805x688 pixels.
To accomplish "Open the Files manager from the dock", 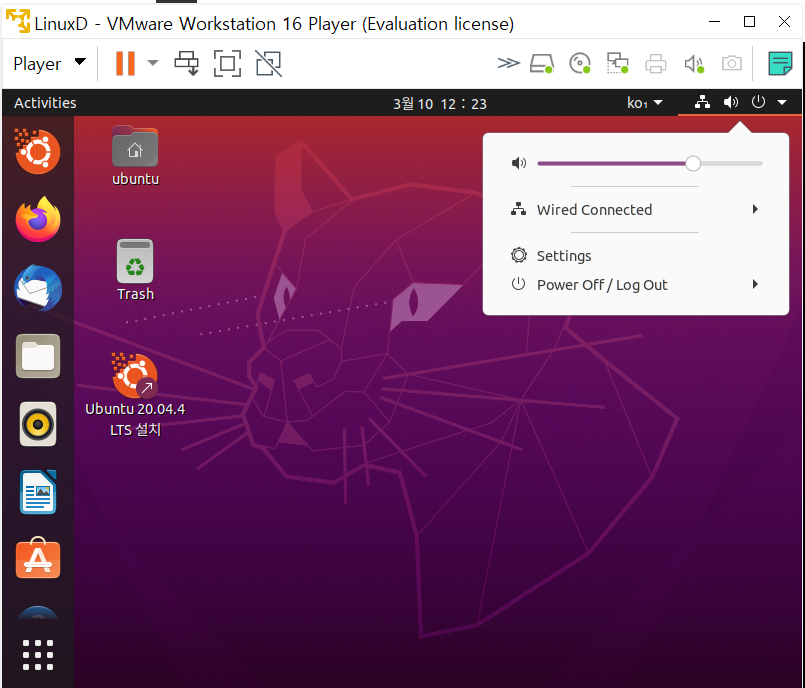I will pos(37,356).
